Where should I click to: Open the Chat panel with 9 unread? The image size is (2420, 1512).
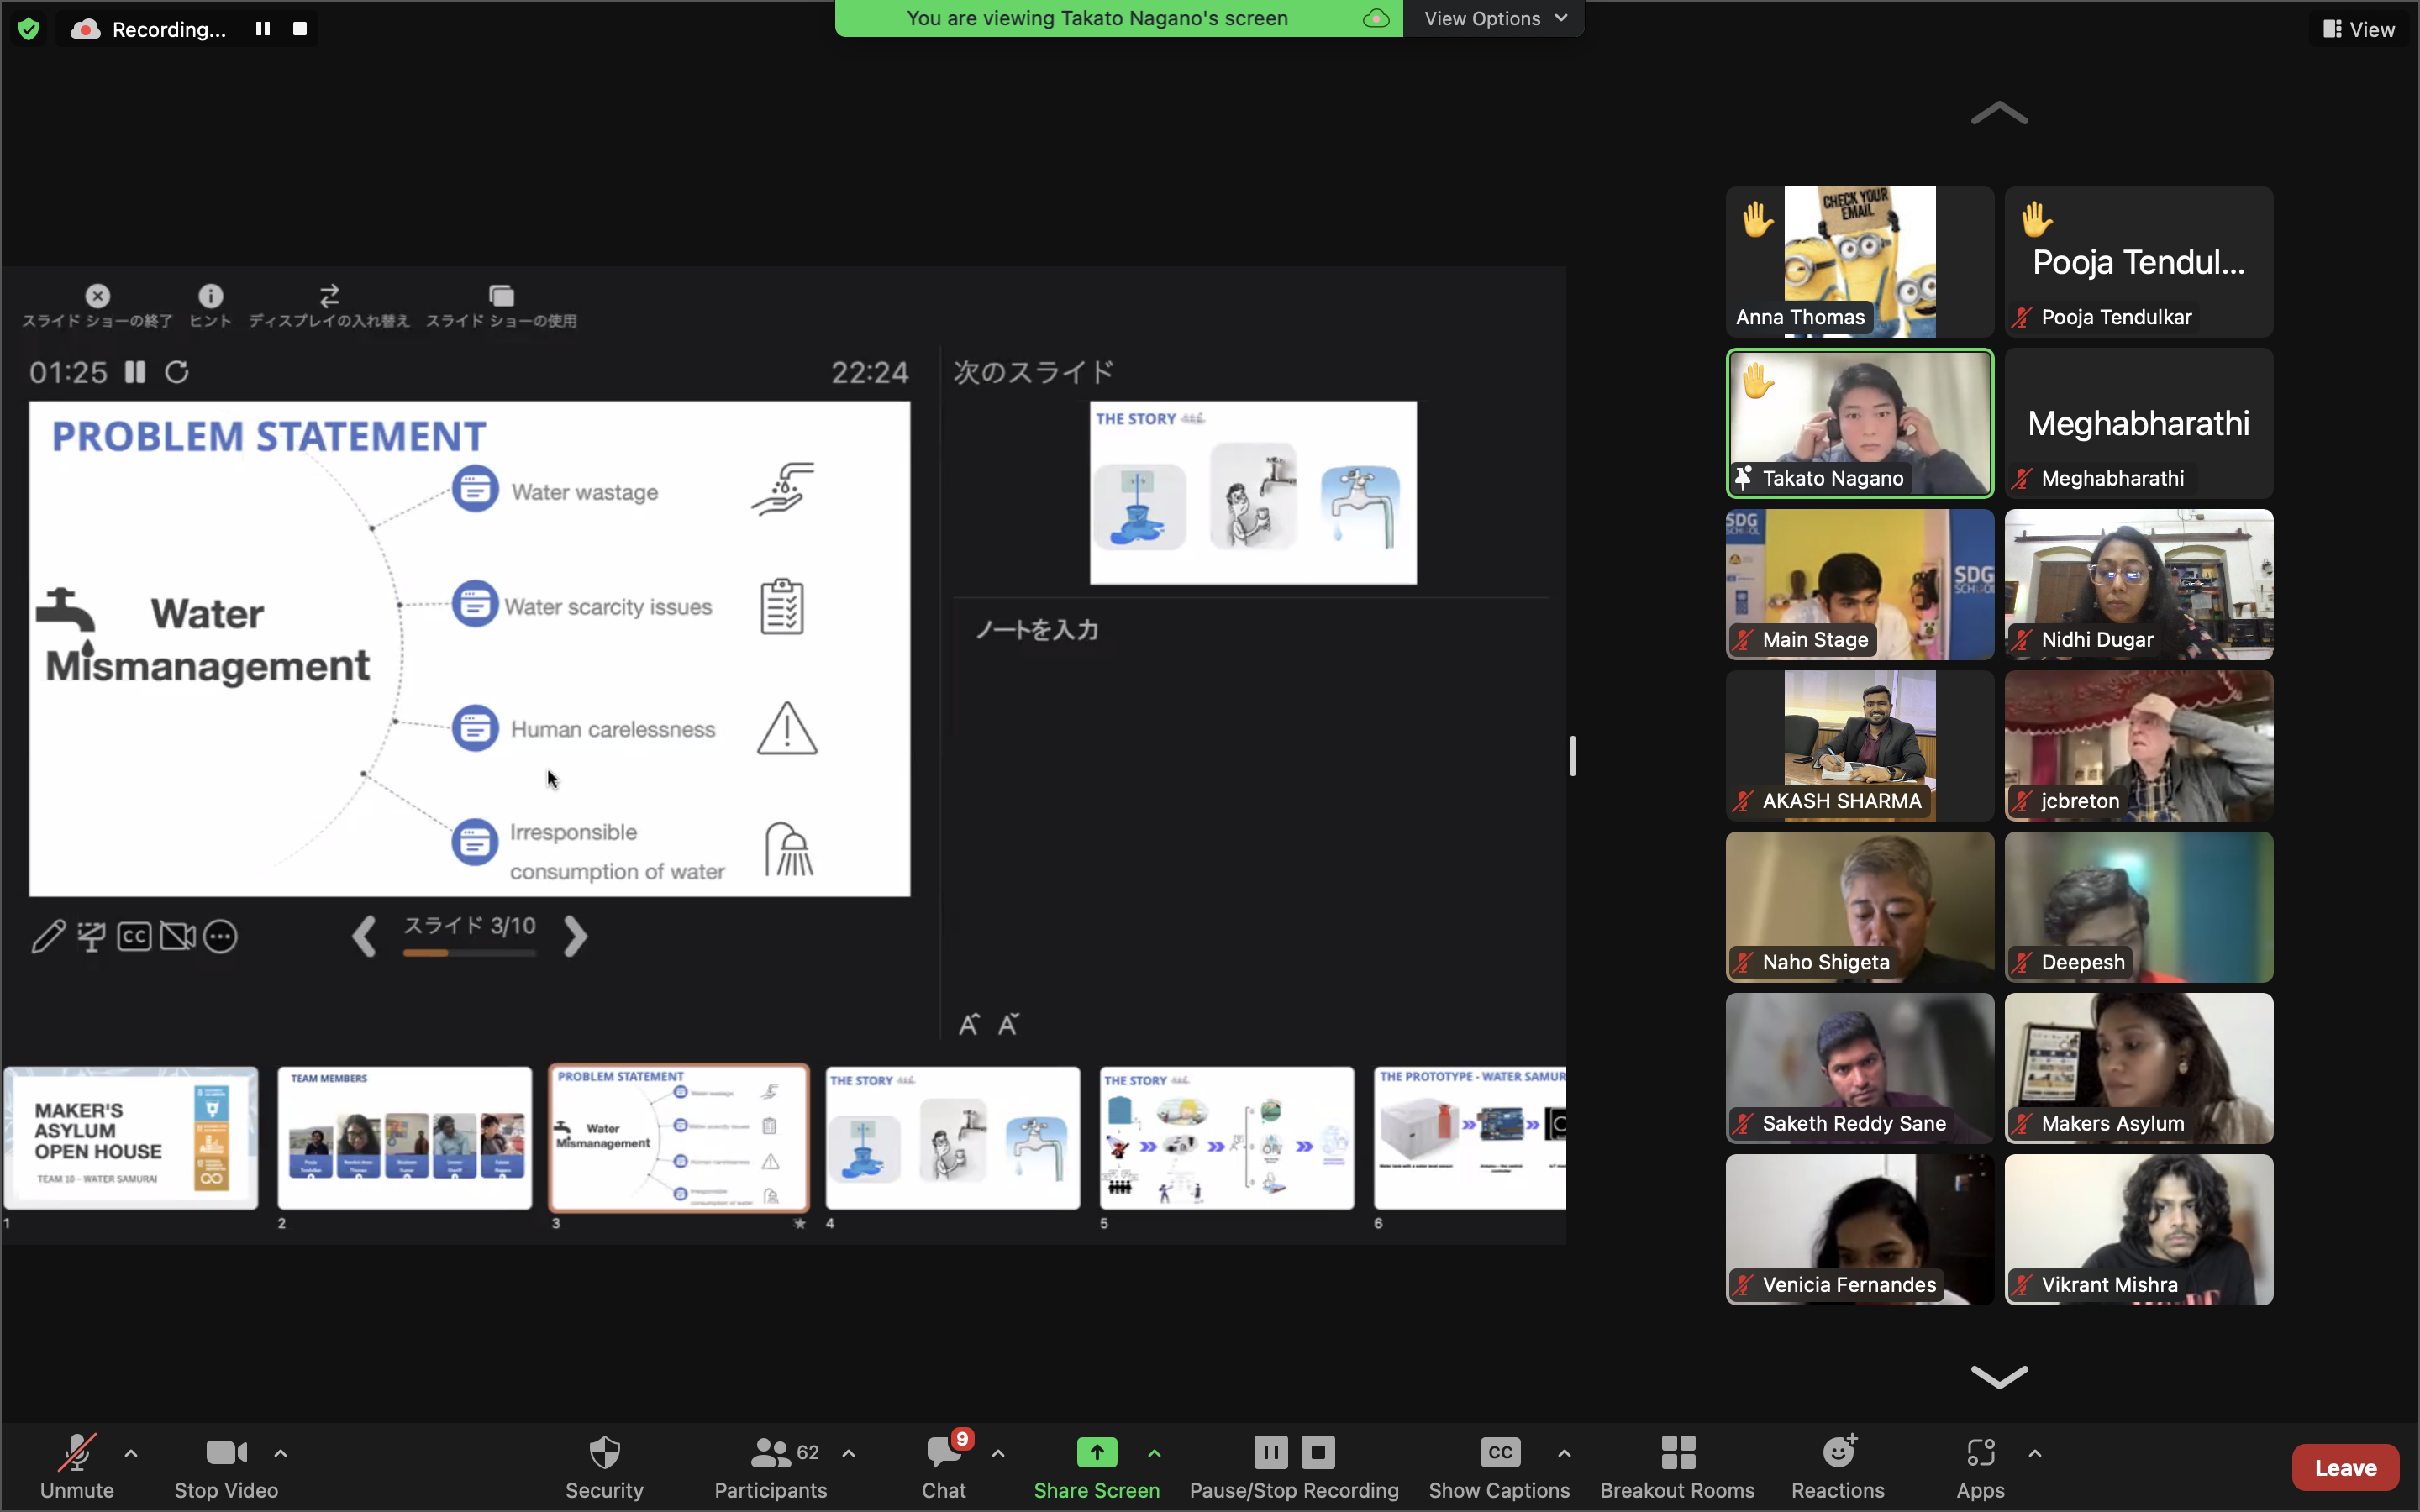tap(943, 1466)
